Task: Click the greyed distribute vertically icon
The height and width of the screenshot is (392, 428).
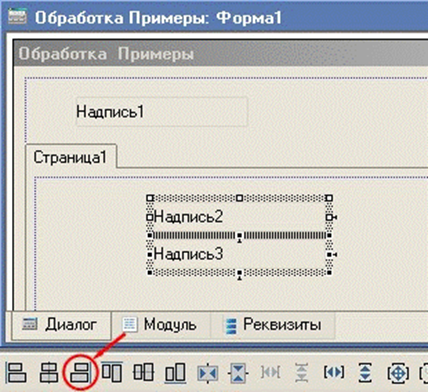Action: 301,372
